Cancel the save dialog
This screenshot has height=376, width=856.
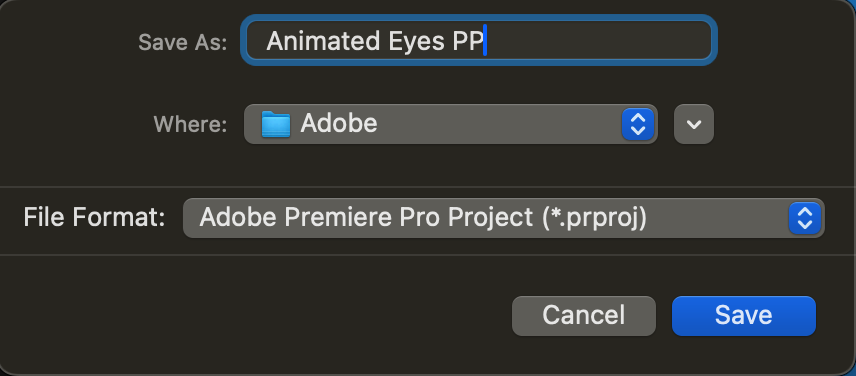[584, 315]
